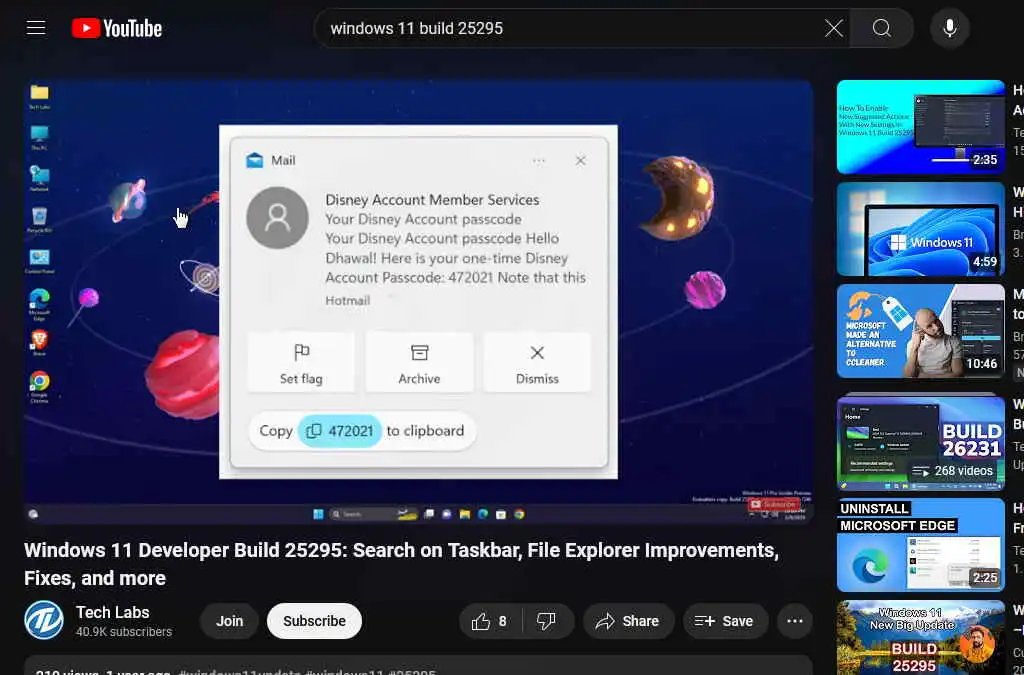The image size is (1024, 675).
Task: Click the sender avatar in the Mail notification
Action: click(x=278, y=218)
